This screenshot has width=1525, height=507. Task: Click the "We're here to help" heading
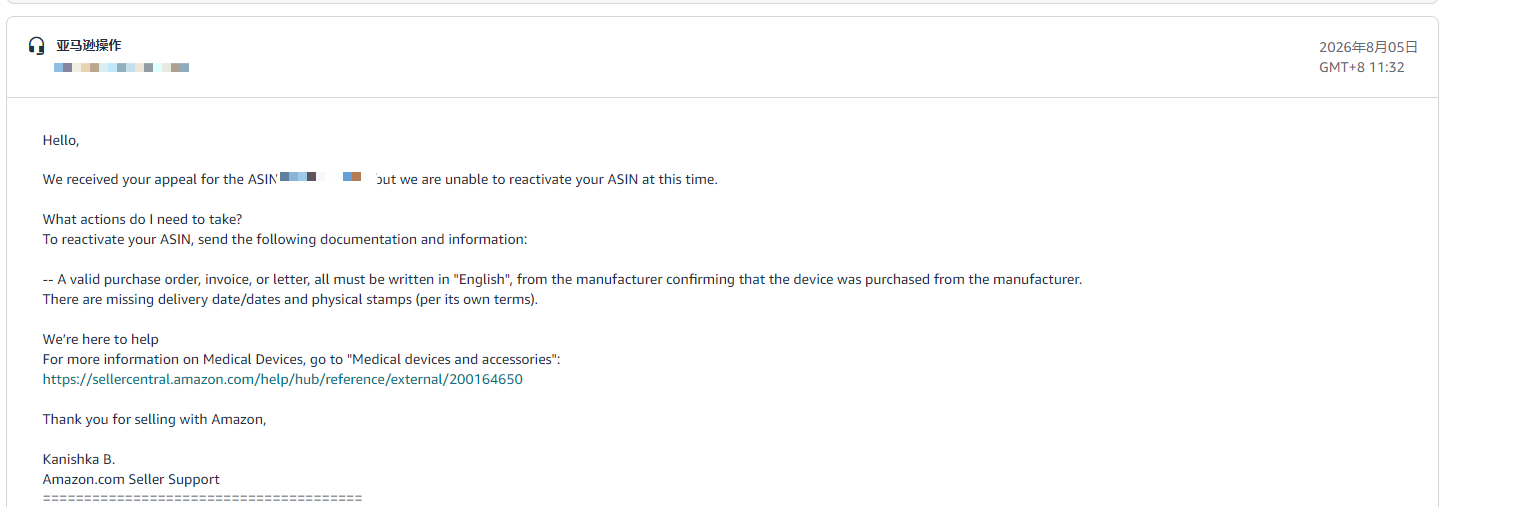point(100,340)
